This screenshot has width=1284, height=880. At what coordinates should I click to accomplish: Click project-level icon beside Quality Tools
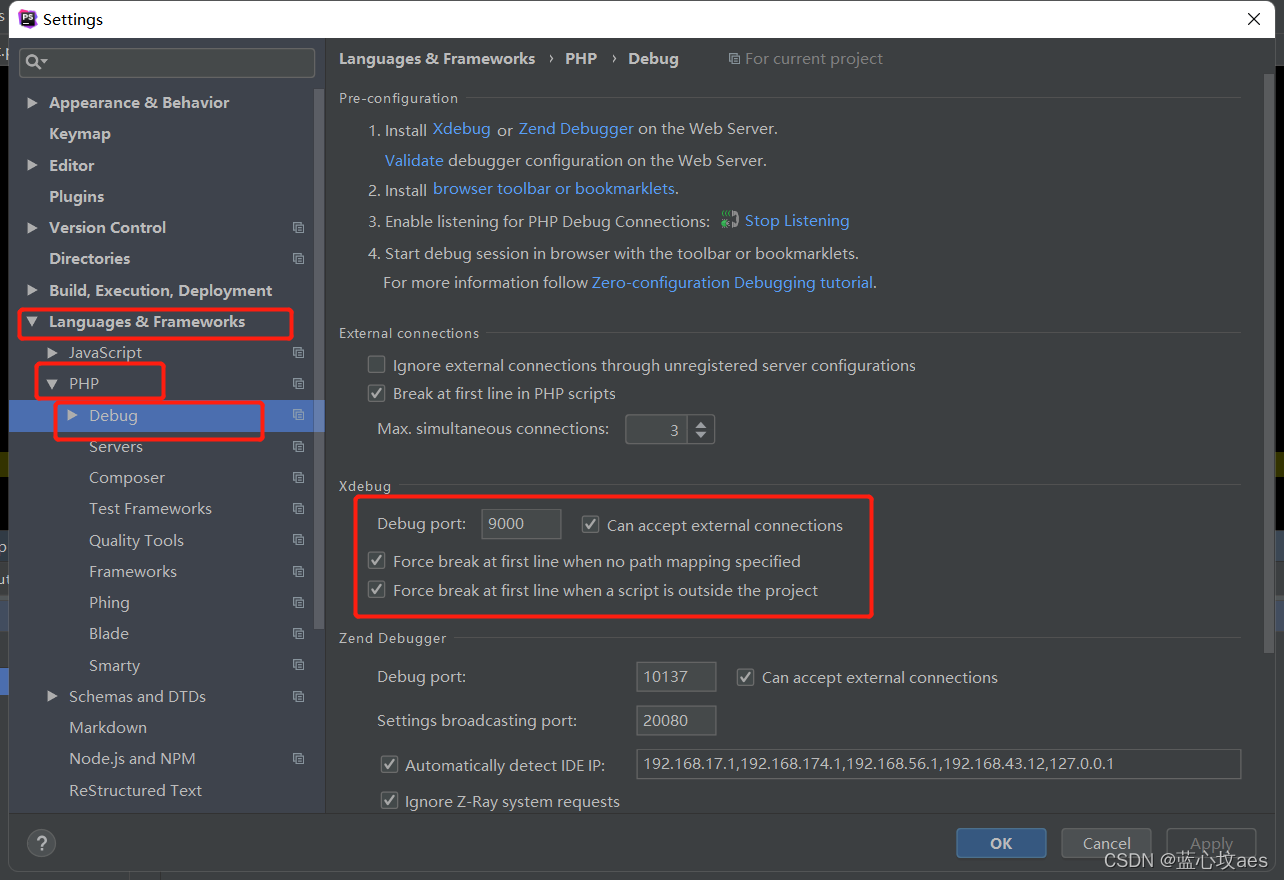(298, 540)
